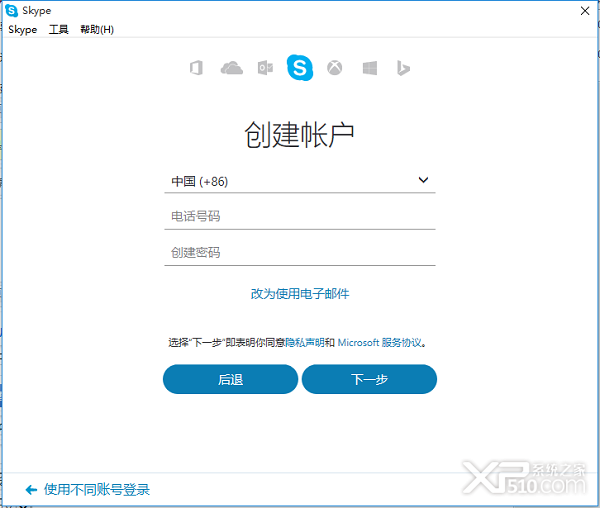Click the Skype title bar icon
600x508 pixels.
click(12, 11)
